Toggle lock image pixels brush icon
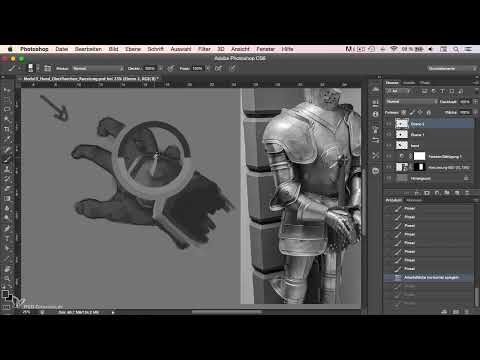This screenshot has height=360, width=480. [x=412, y=113]
